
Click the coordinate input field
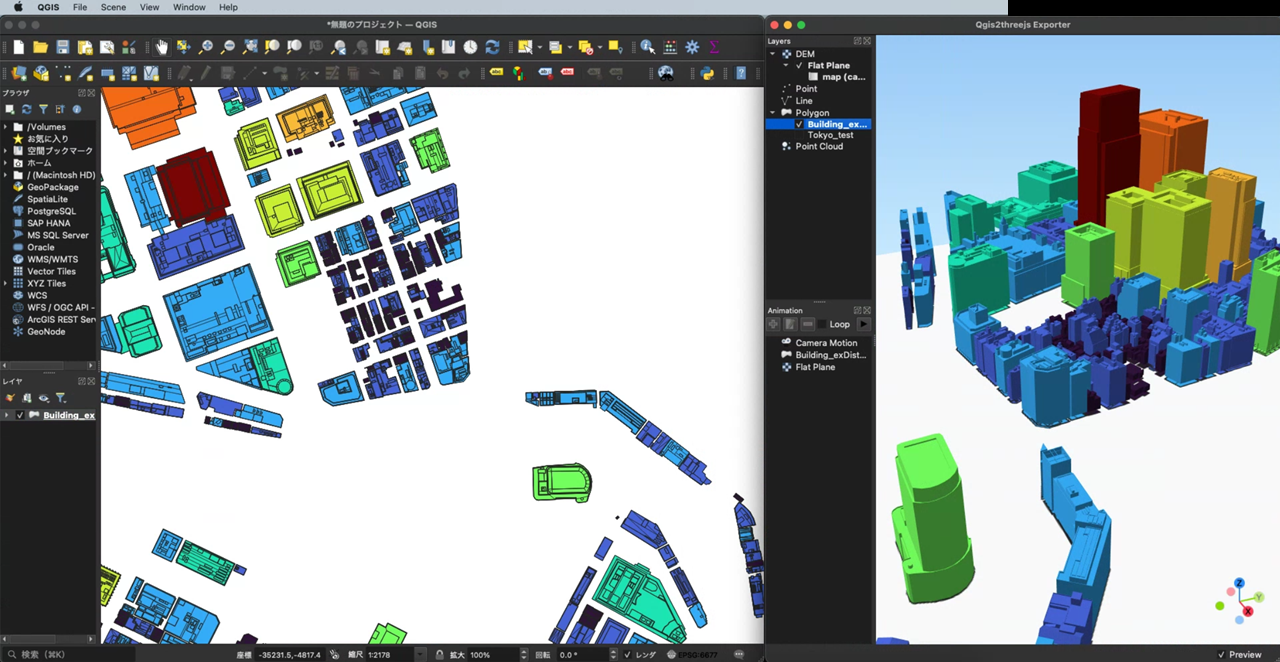(x=289, y=655)
